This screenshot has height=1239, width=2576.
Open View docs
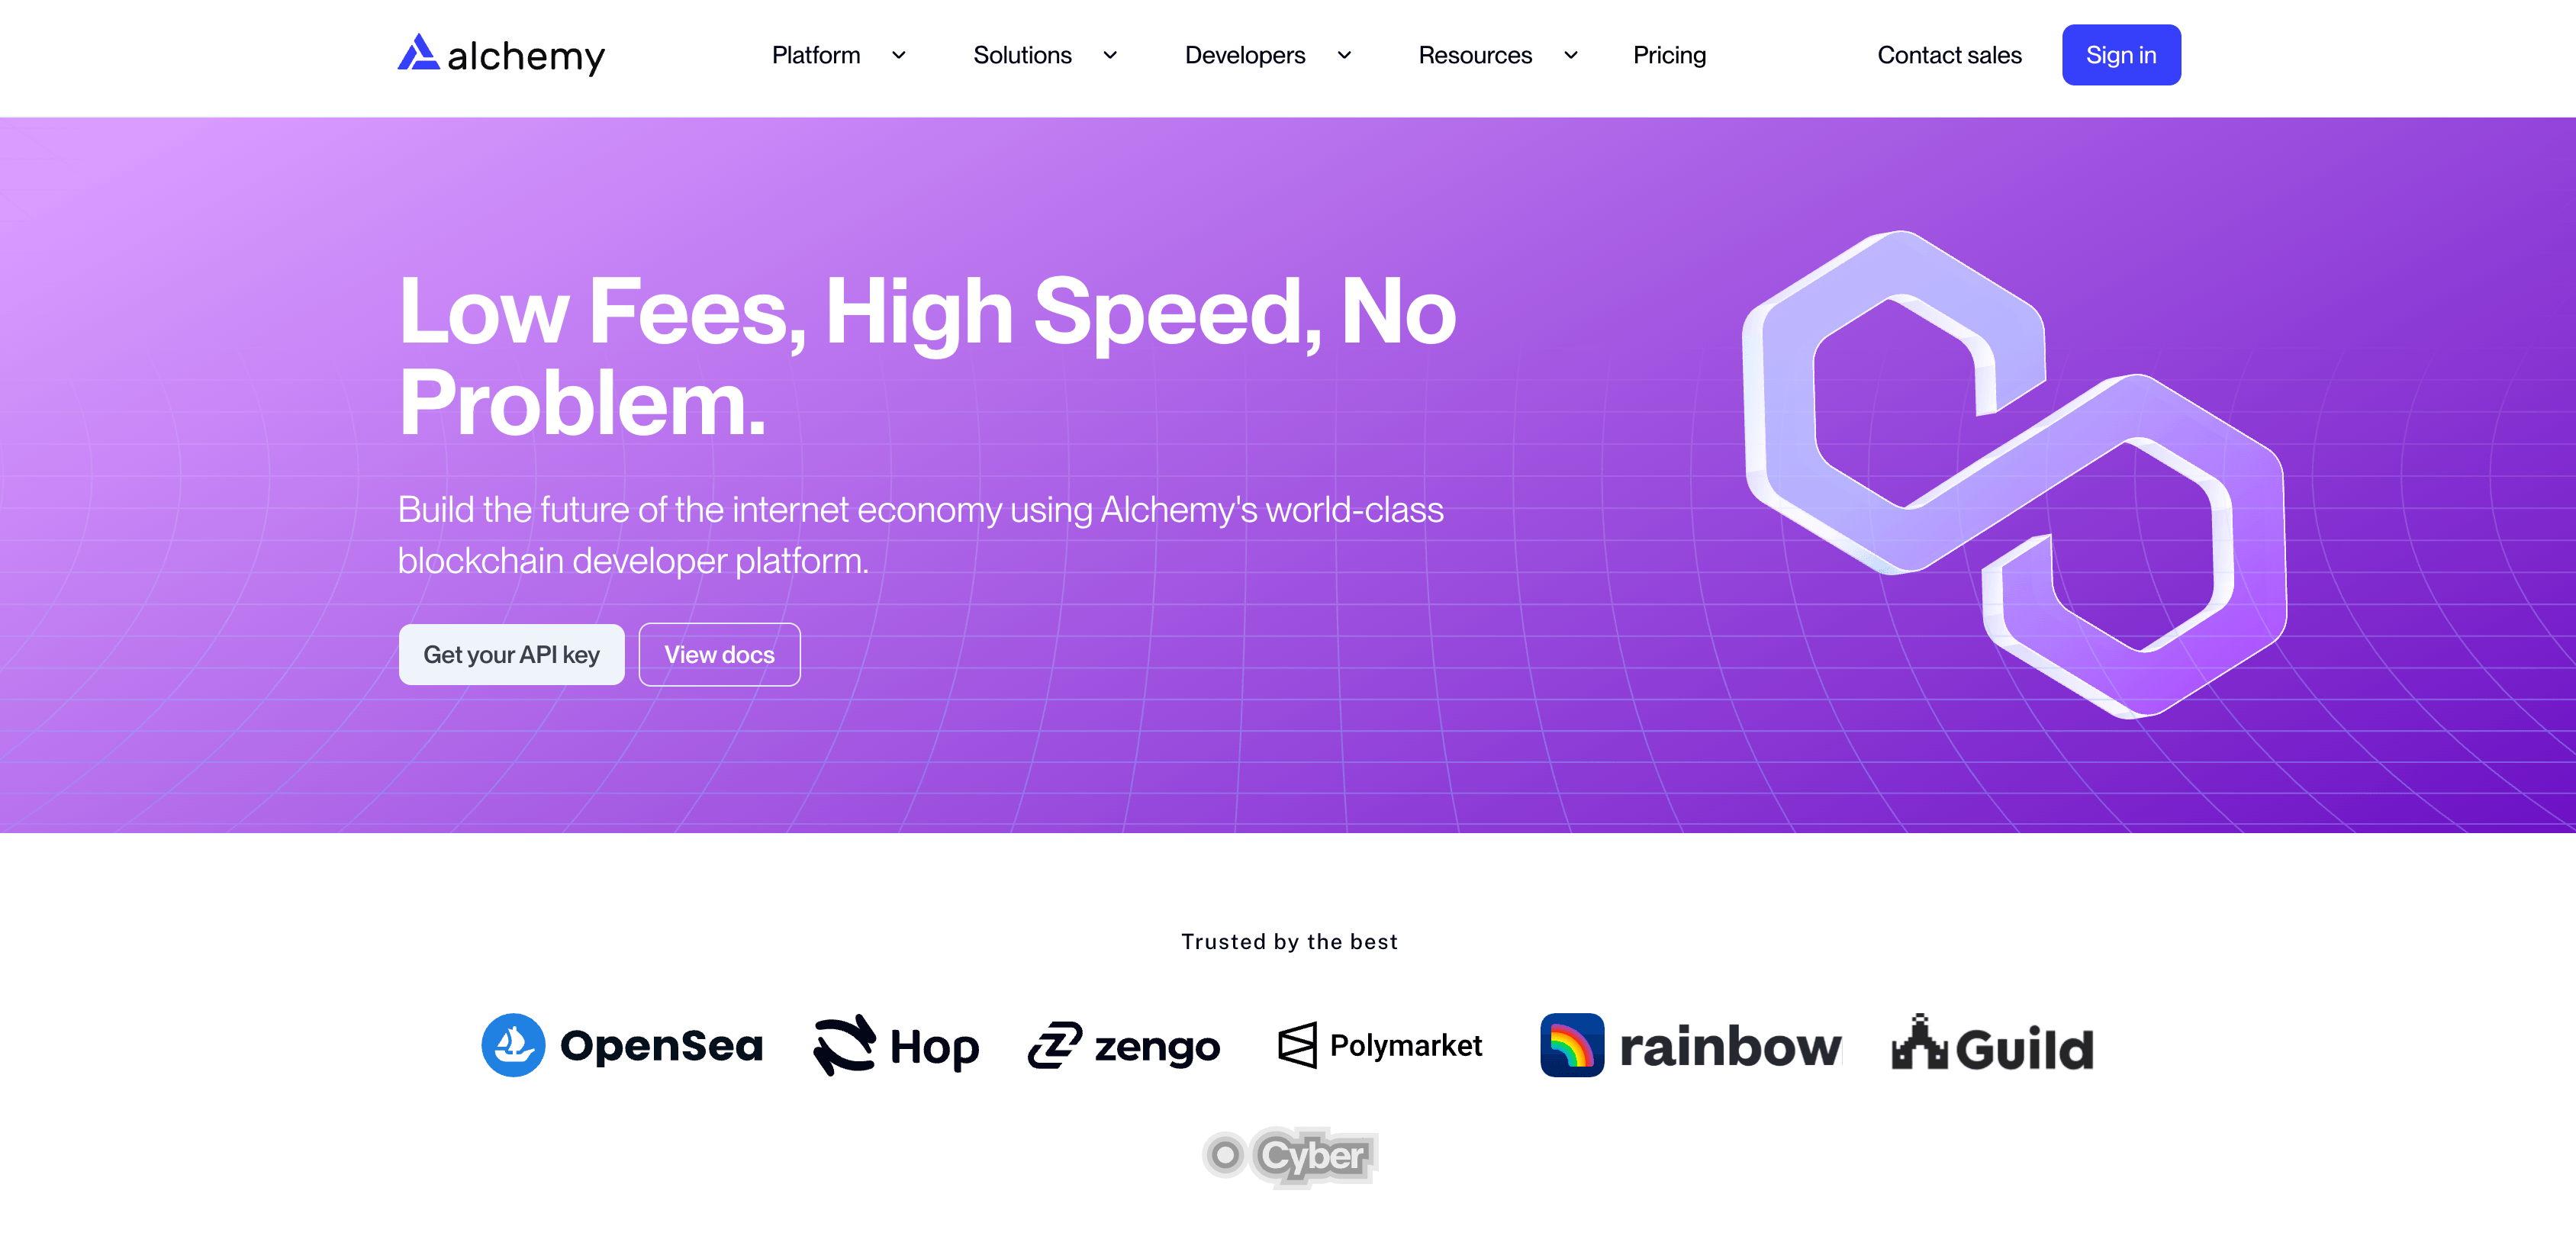[x=719, y=655]
